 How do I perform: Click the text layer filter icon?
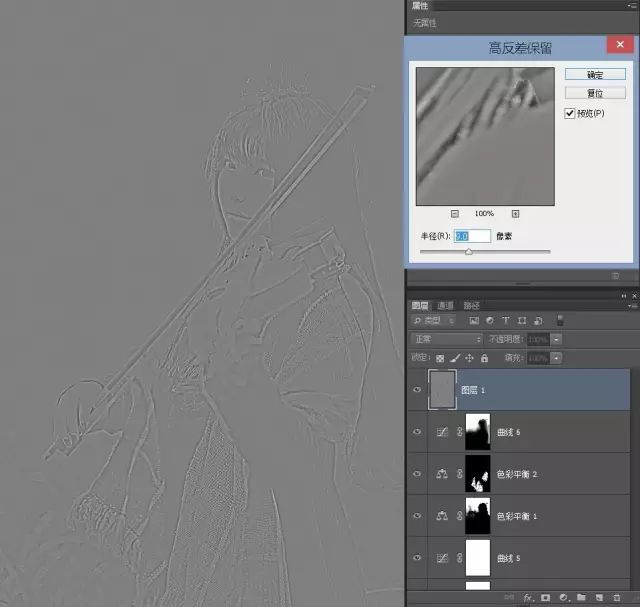pos(507,320)
